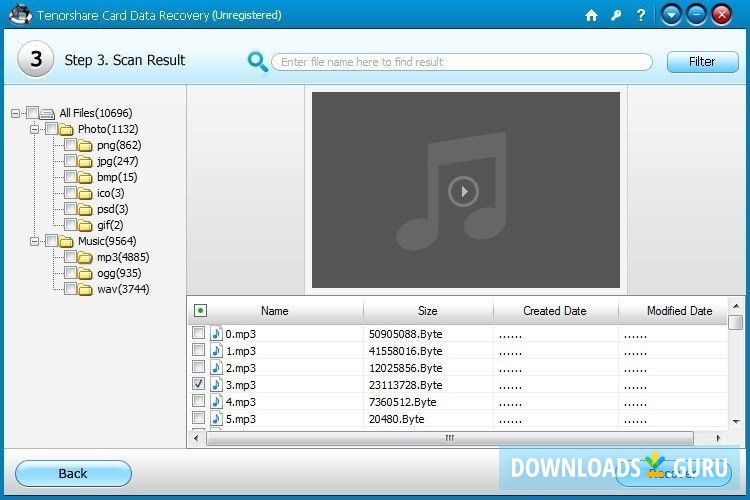
Task: Click the Music folder icon
Action: click(x=66, y=242)
